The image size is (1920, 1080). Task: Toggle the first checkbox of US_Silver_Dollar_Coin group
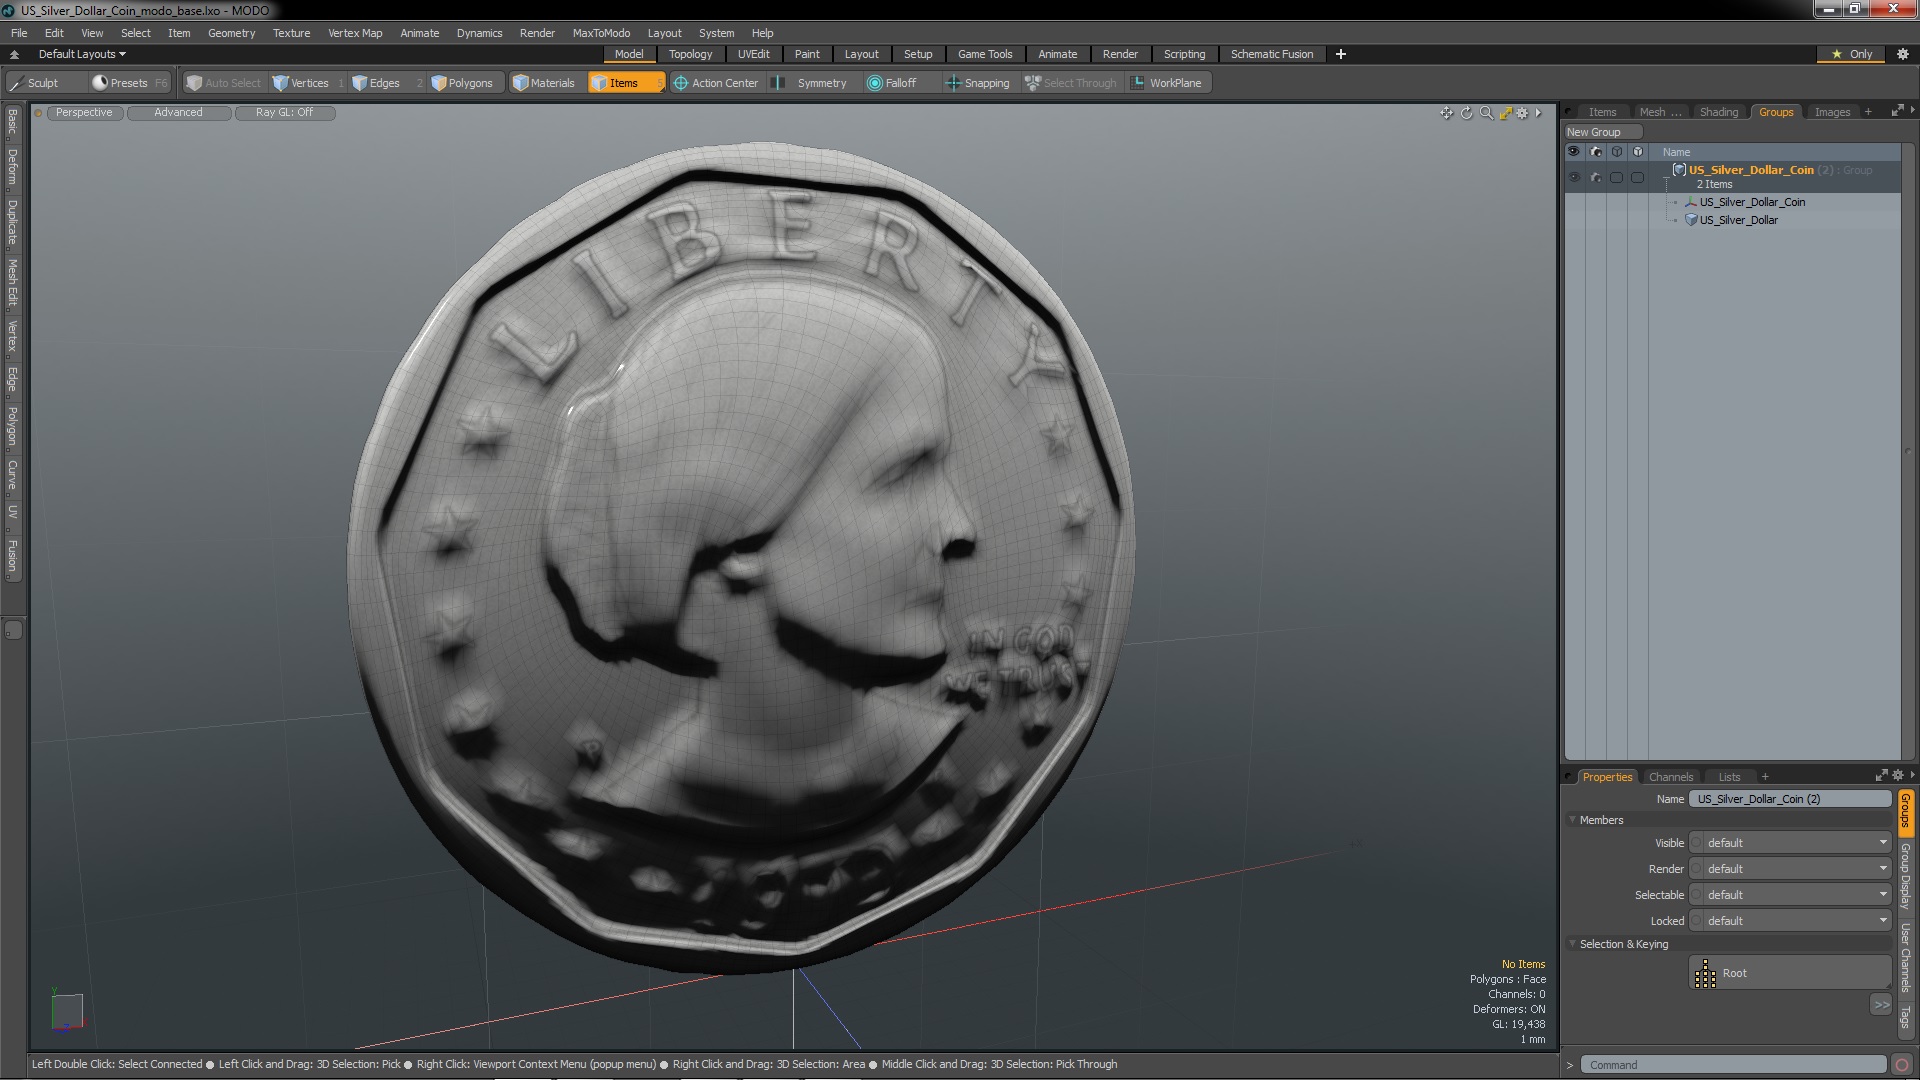(1616, 178)
